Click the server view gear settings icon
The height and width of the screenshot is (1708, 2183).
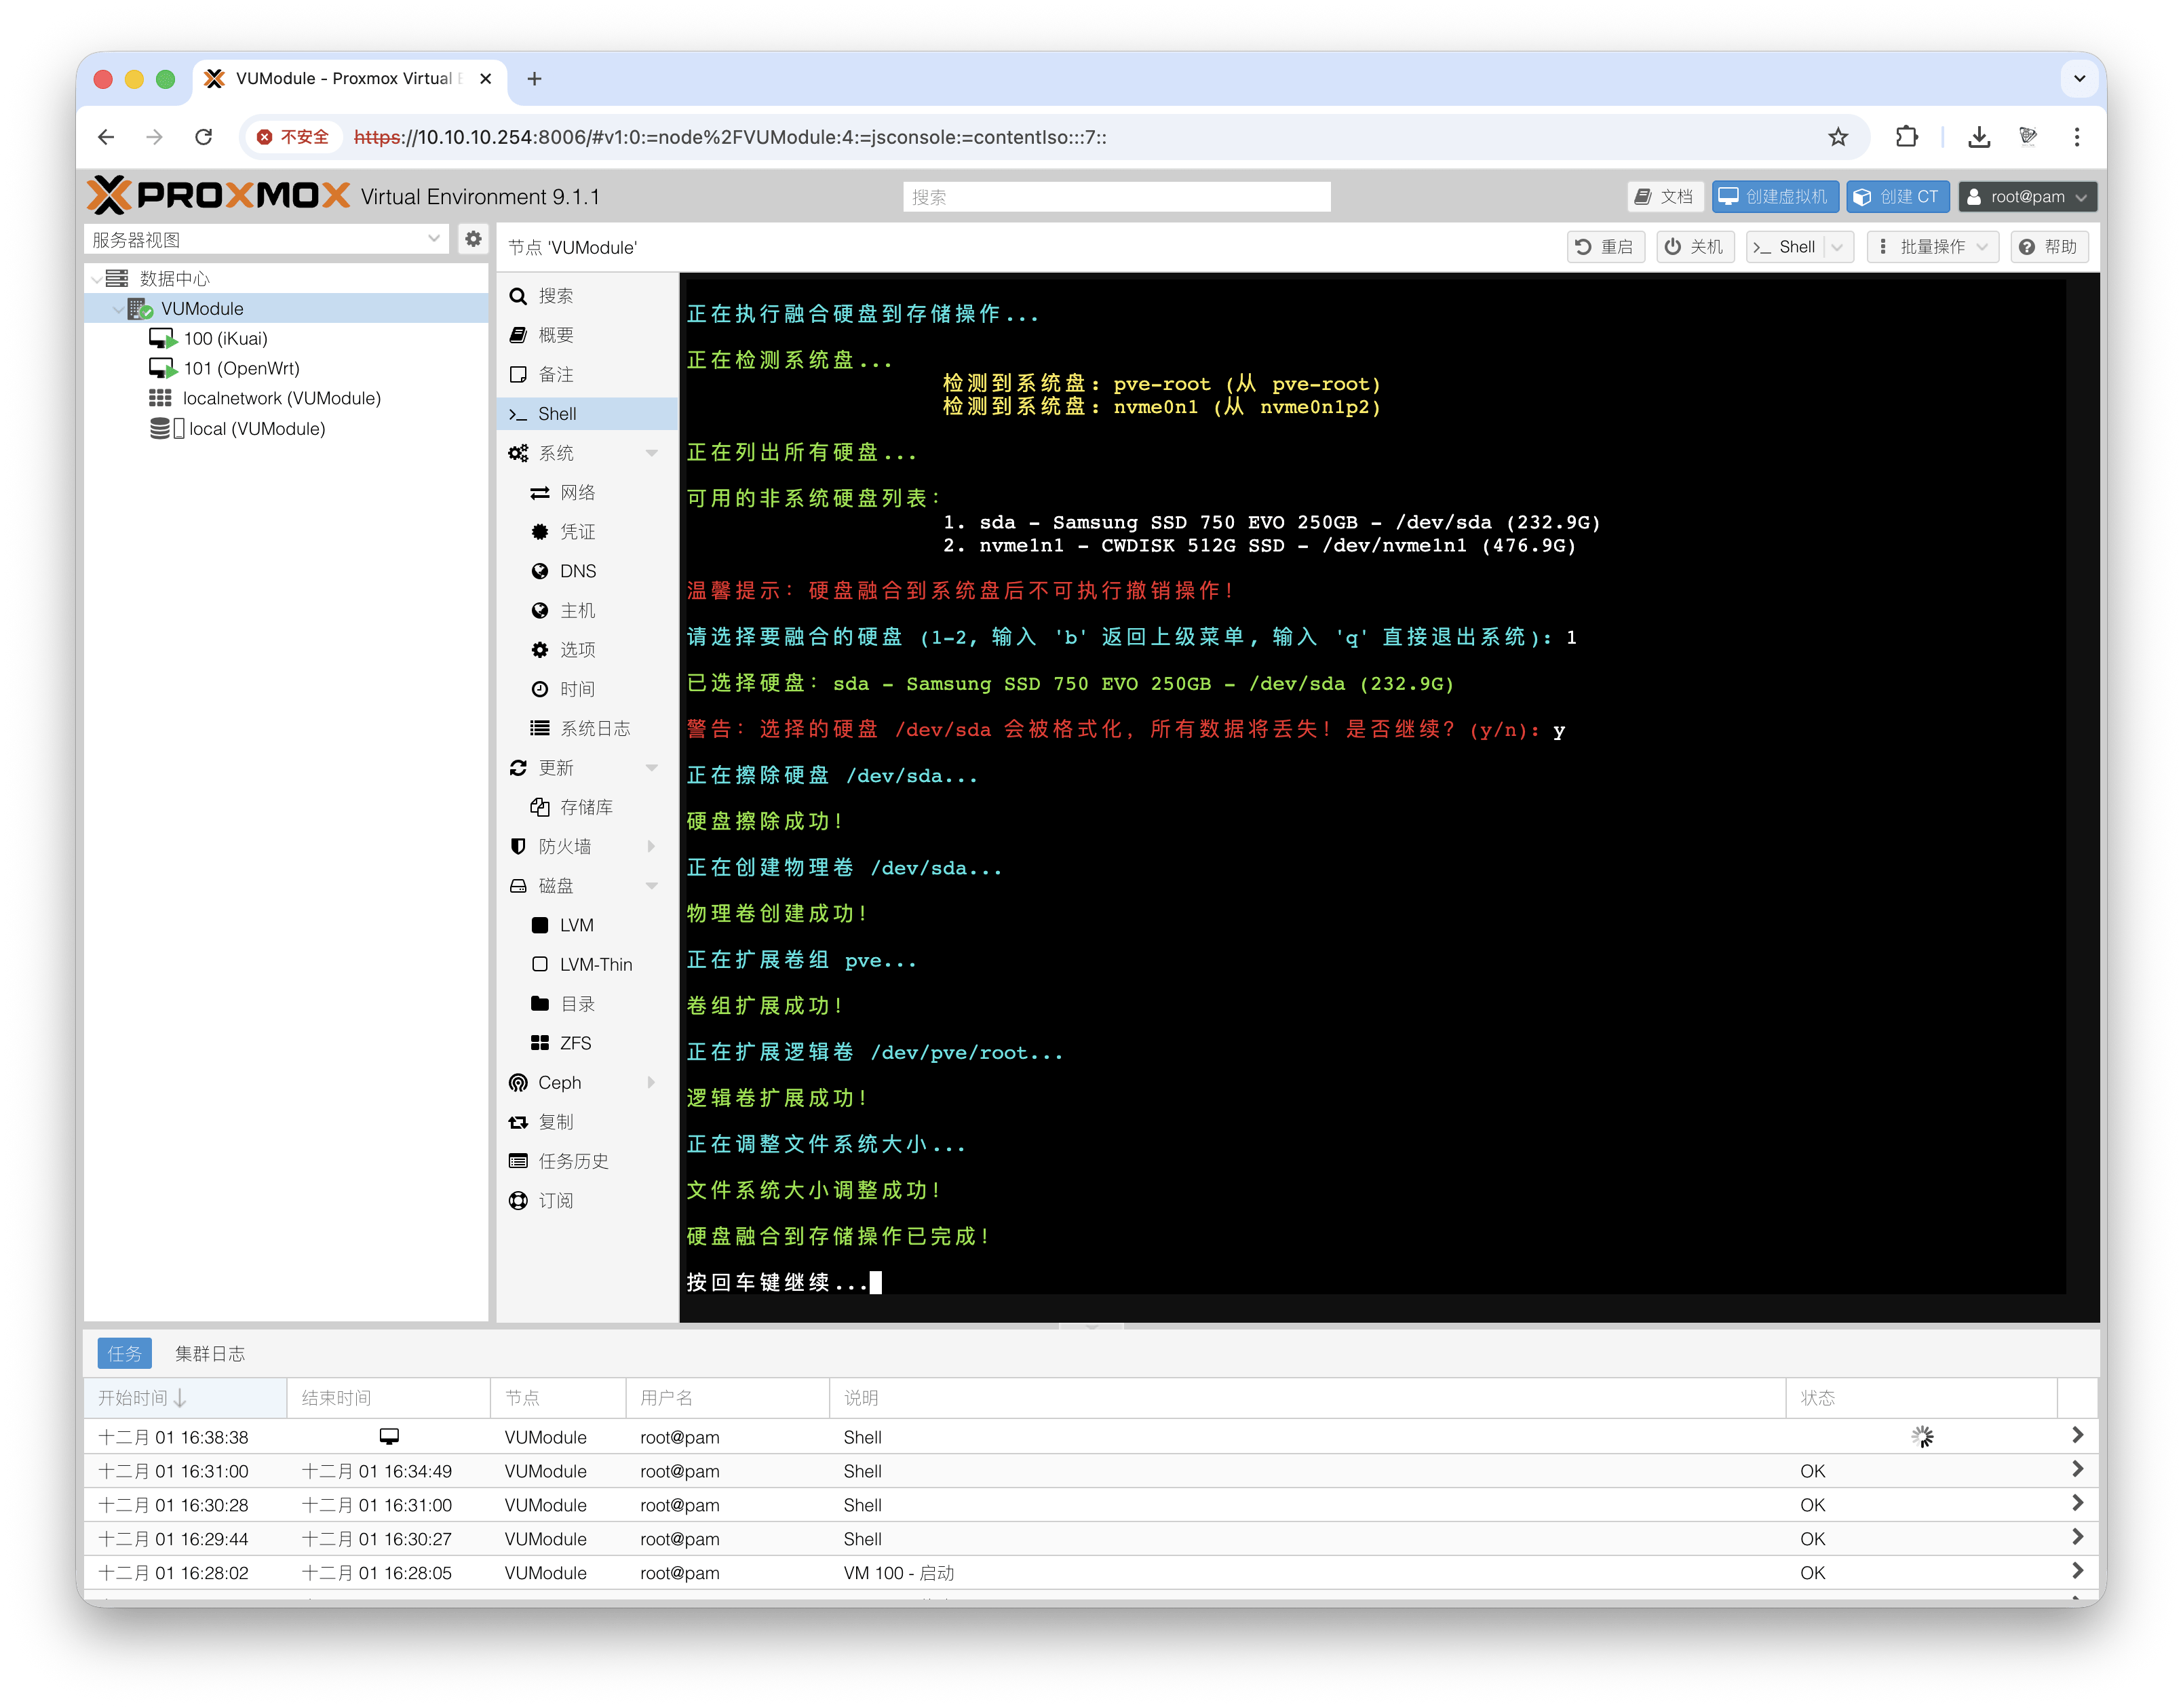click(473, 239)
